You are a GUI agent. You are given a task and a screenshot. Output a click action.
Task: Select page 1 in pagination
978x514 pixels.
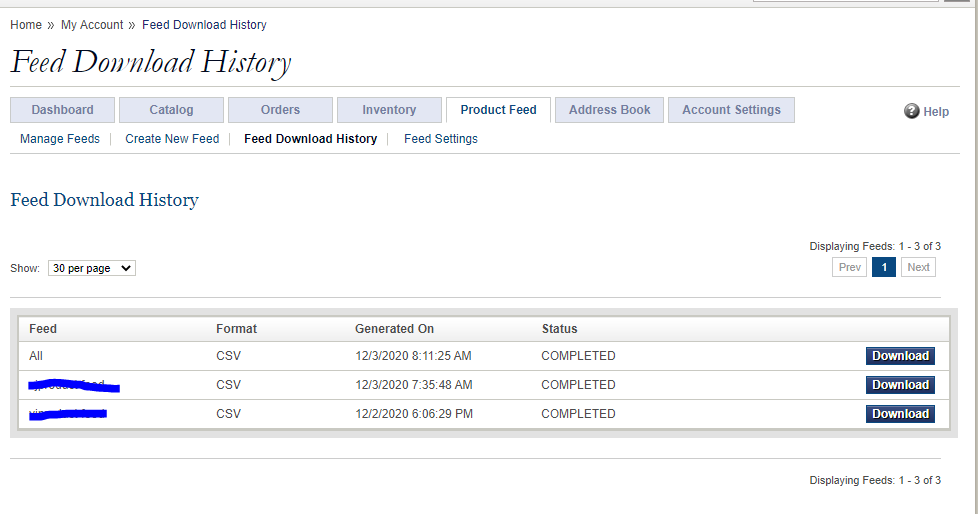(x=884, y=267)
